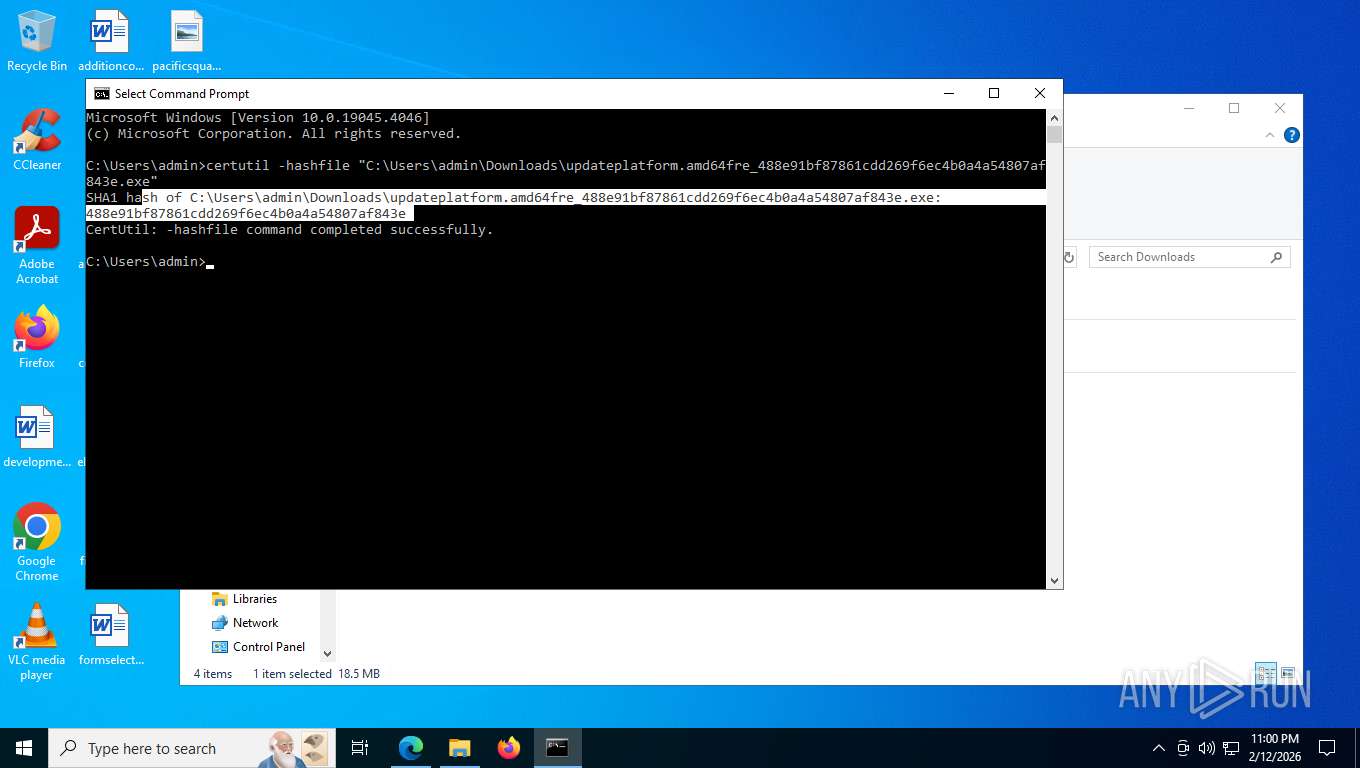The width and height of the screenshot is (1360, 768).
Task: Click the Microsoft Windows version line
Action: 258,118
